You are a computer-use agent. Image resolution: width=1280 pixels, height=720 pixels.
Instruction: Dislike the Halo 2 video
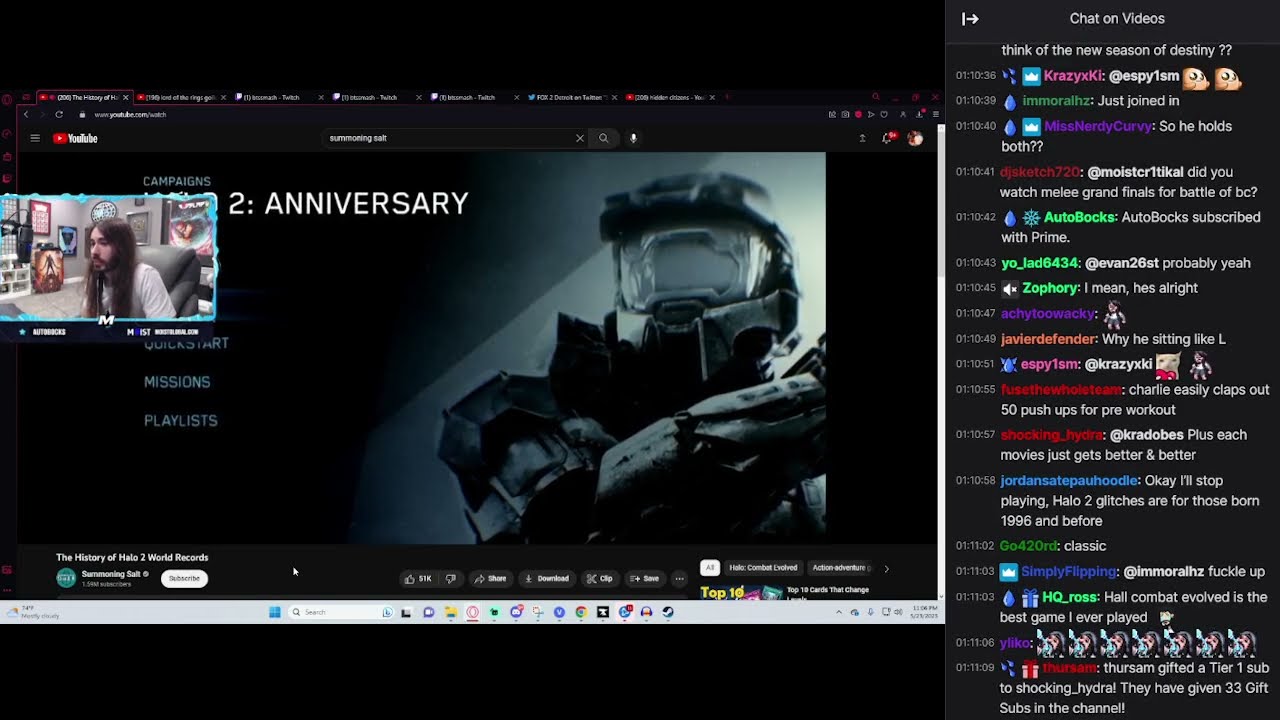[x=450, y=578]
